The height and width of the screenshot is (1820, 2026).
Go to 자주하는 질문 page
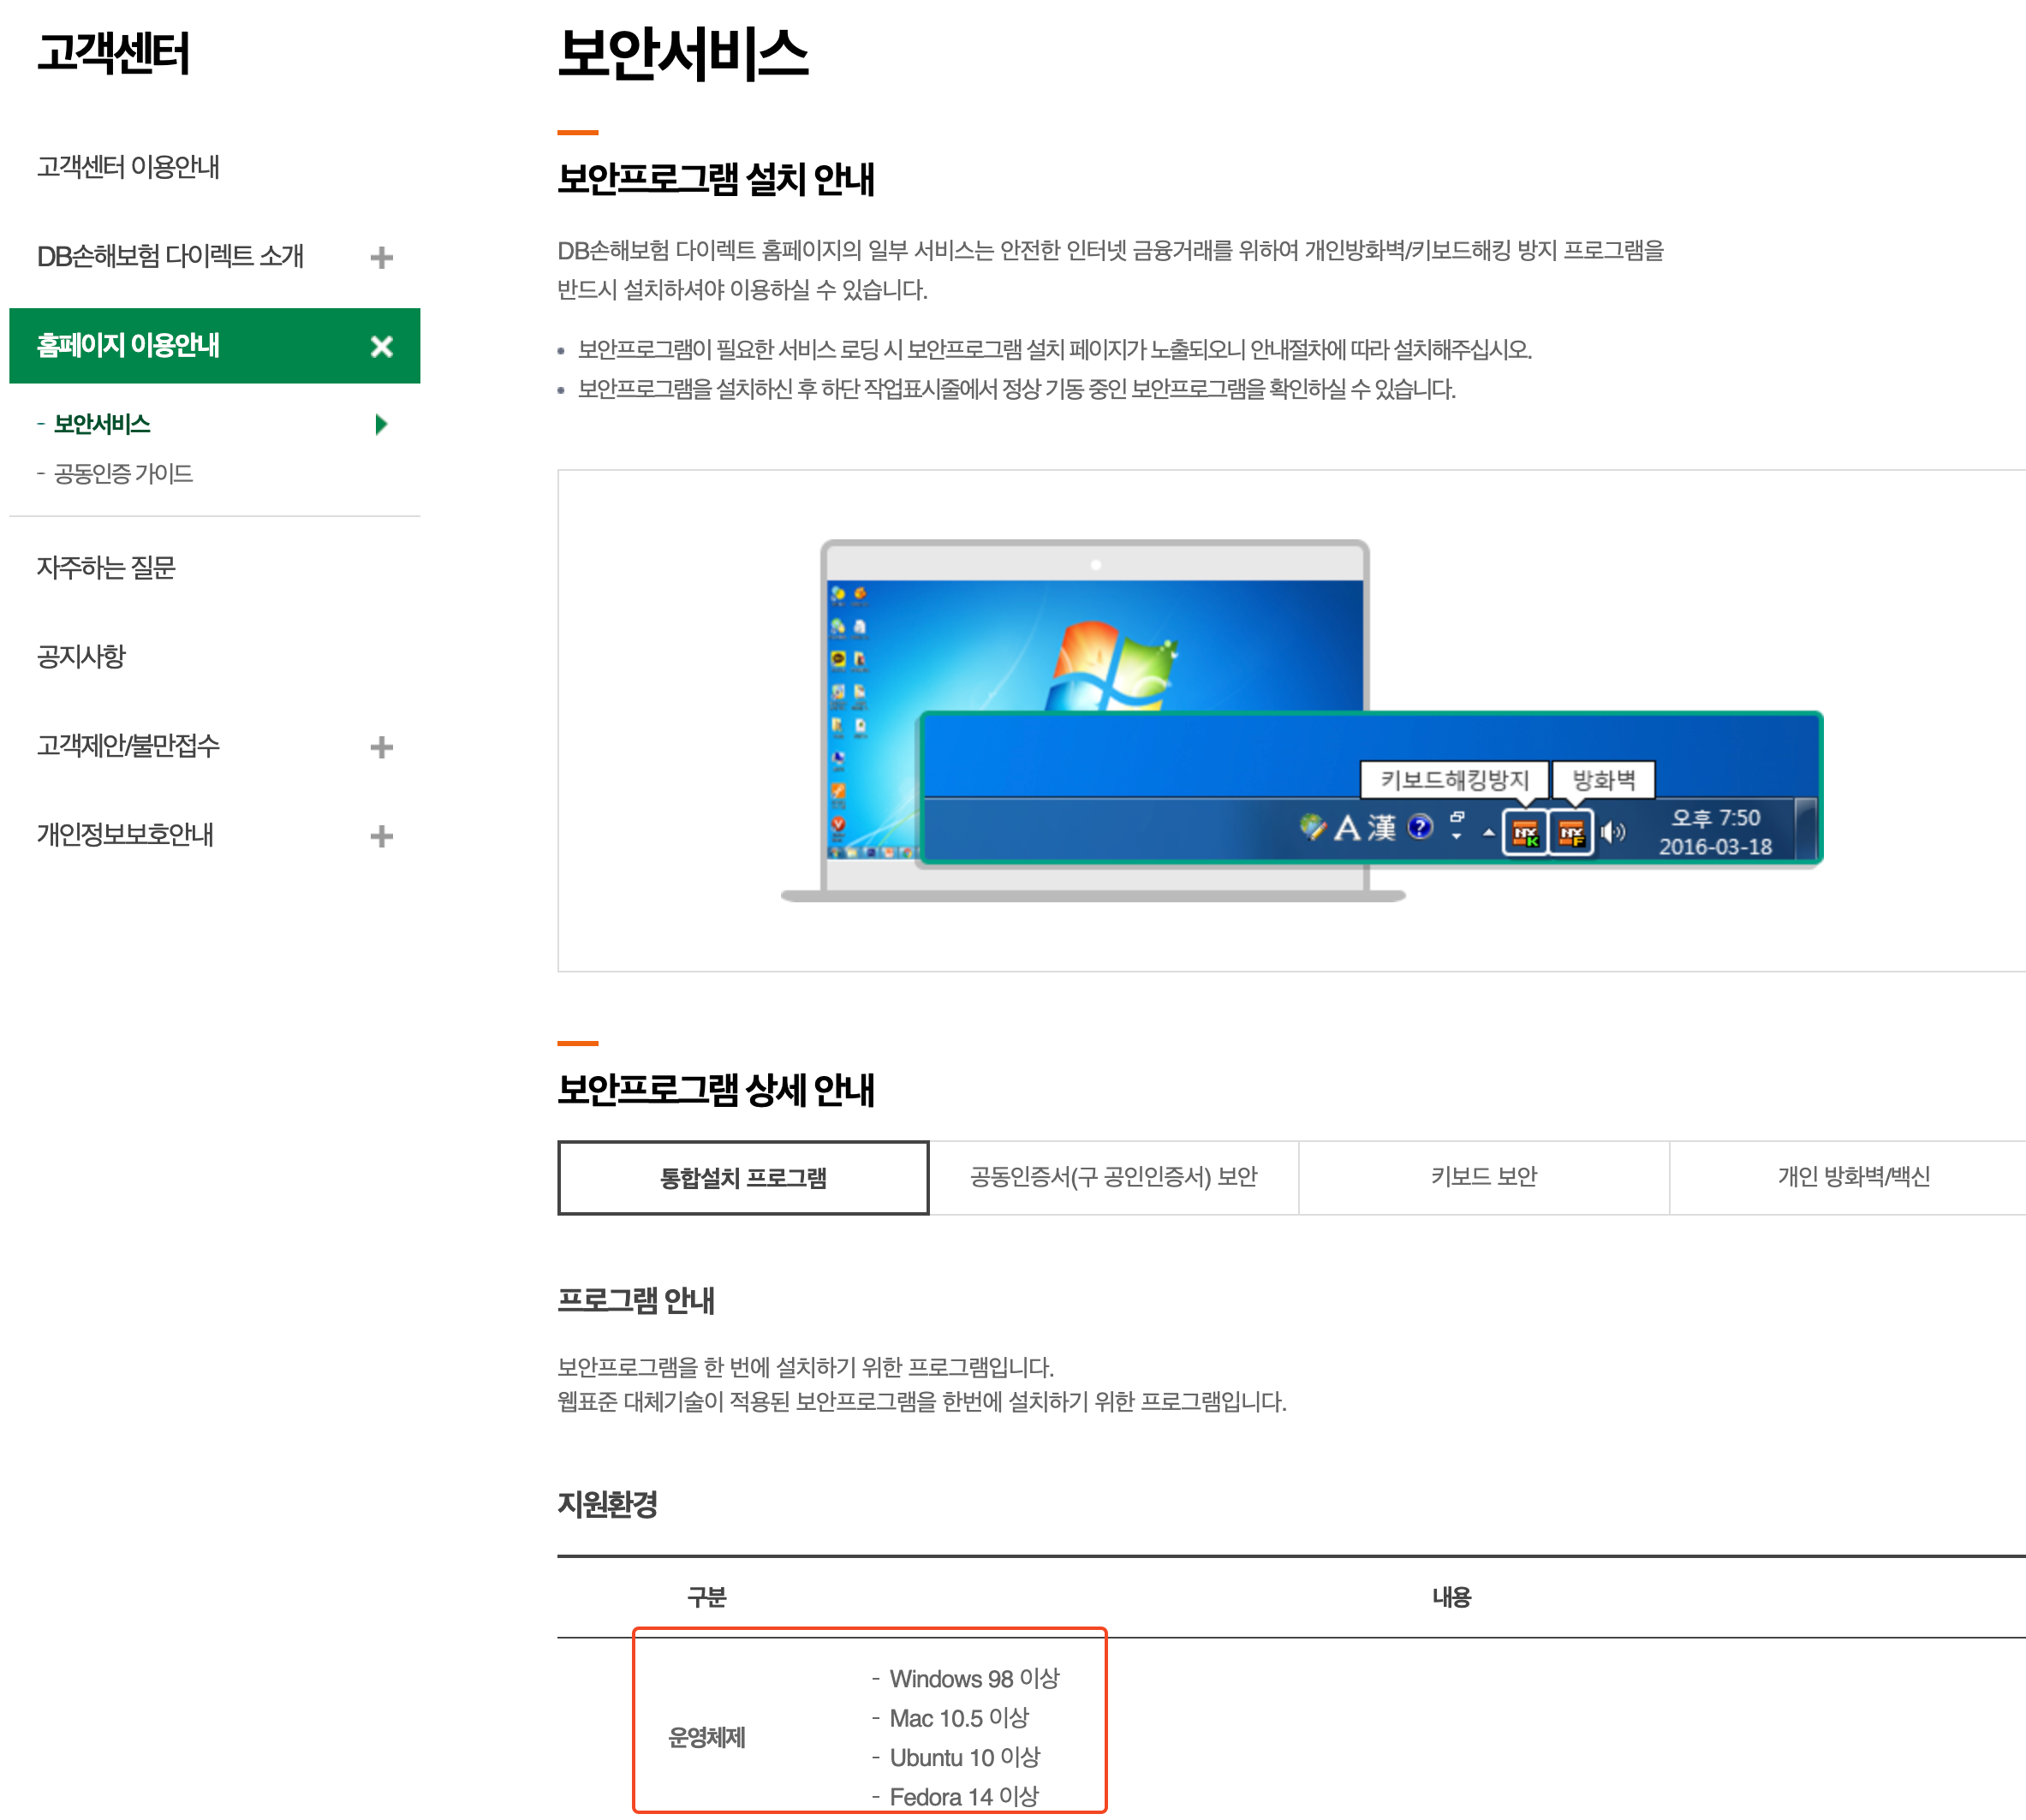[x=106, y=567]
